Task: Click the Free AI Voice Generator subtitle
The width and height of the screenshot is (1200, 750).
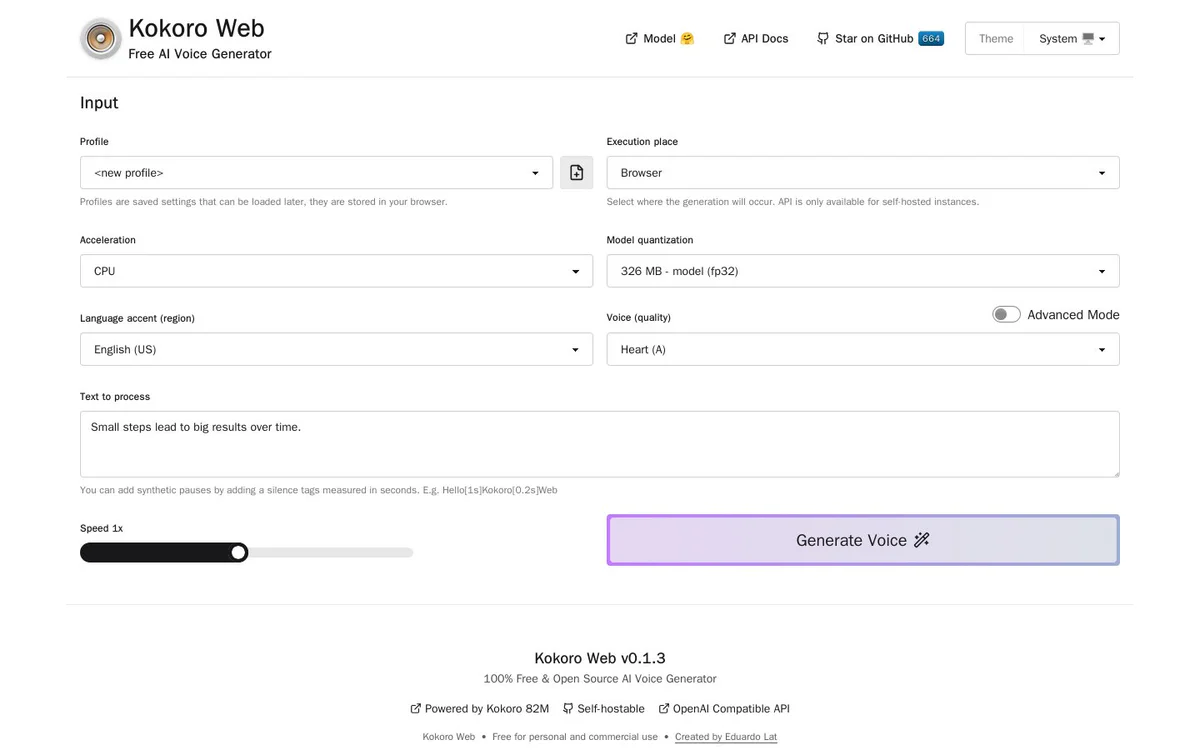Action: 200,54
